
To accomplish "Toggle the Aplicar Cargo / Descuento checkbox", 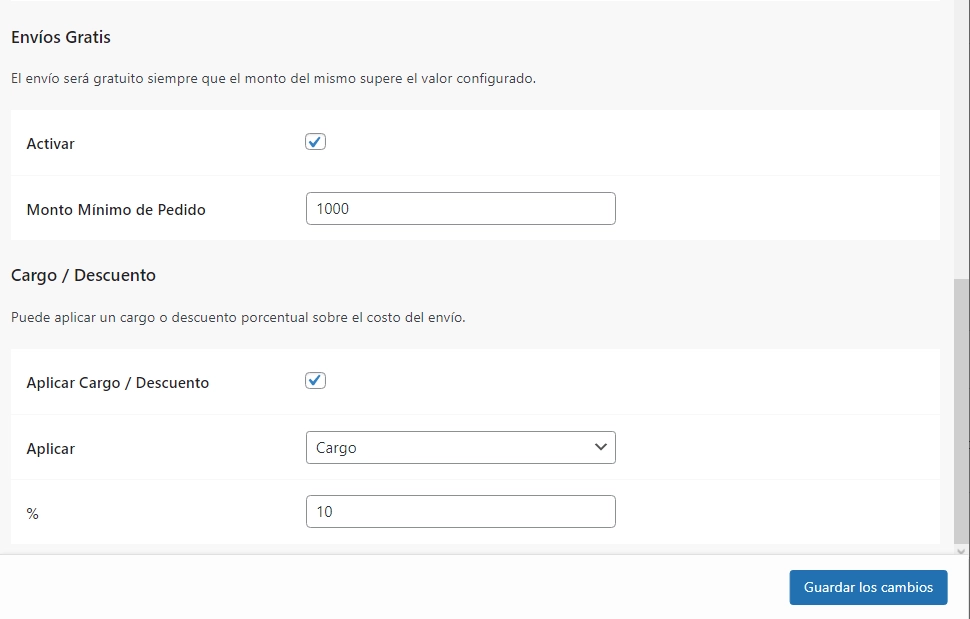I will click(x=315, y=381).
